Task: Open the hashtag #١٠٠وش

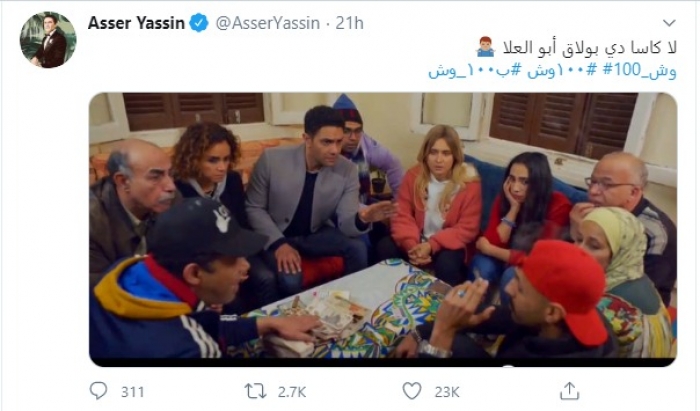Action: pos(562,71)
